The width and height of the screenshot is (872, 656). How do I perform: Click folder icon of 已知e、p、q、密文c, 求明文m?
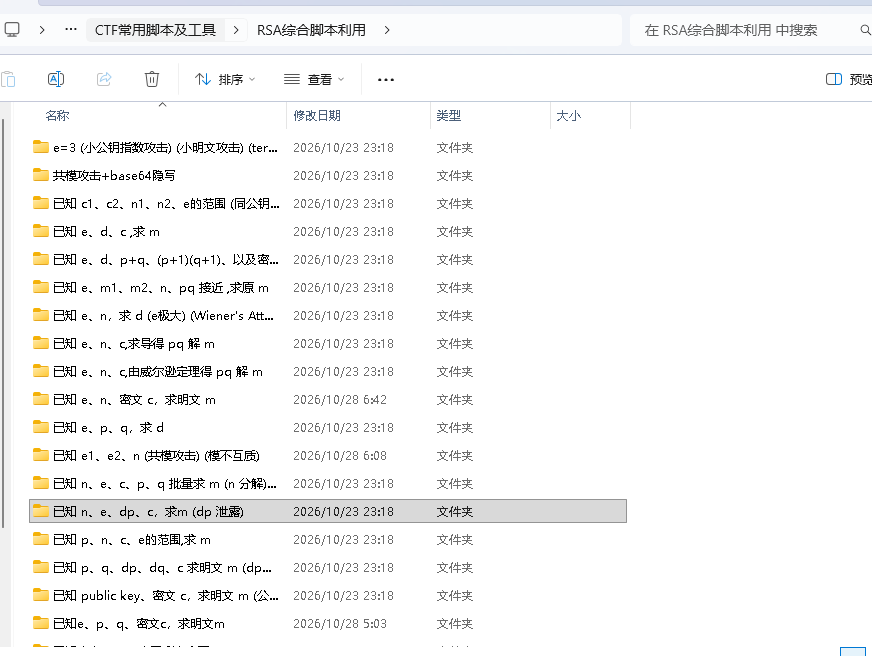tap(41, 624)
